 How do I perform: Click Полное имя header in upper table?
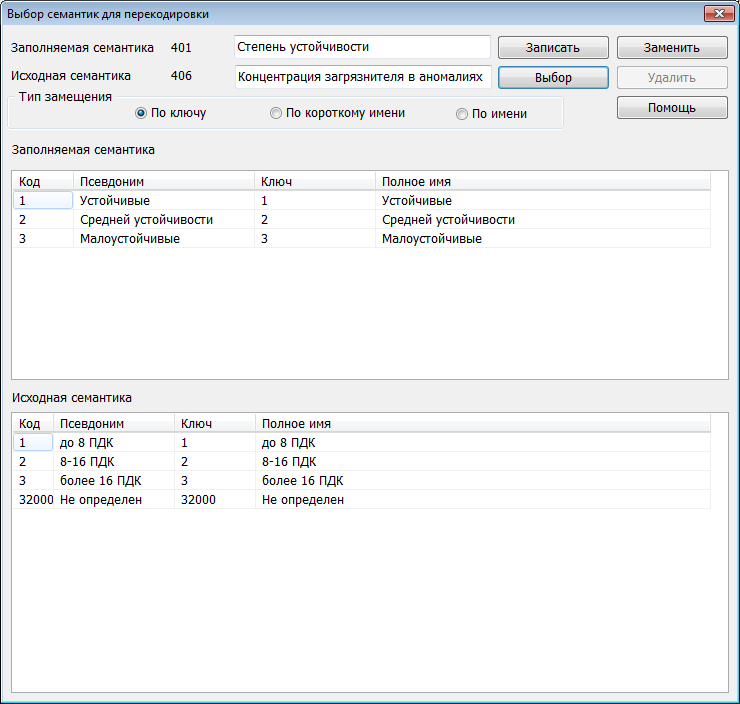click(543, 182)
